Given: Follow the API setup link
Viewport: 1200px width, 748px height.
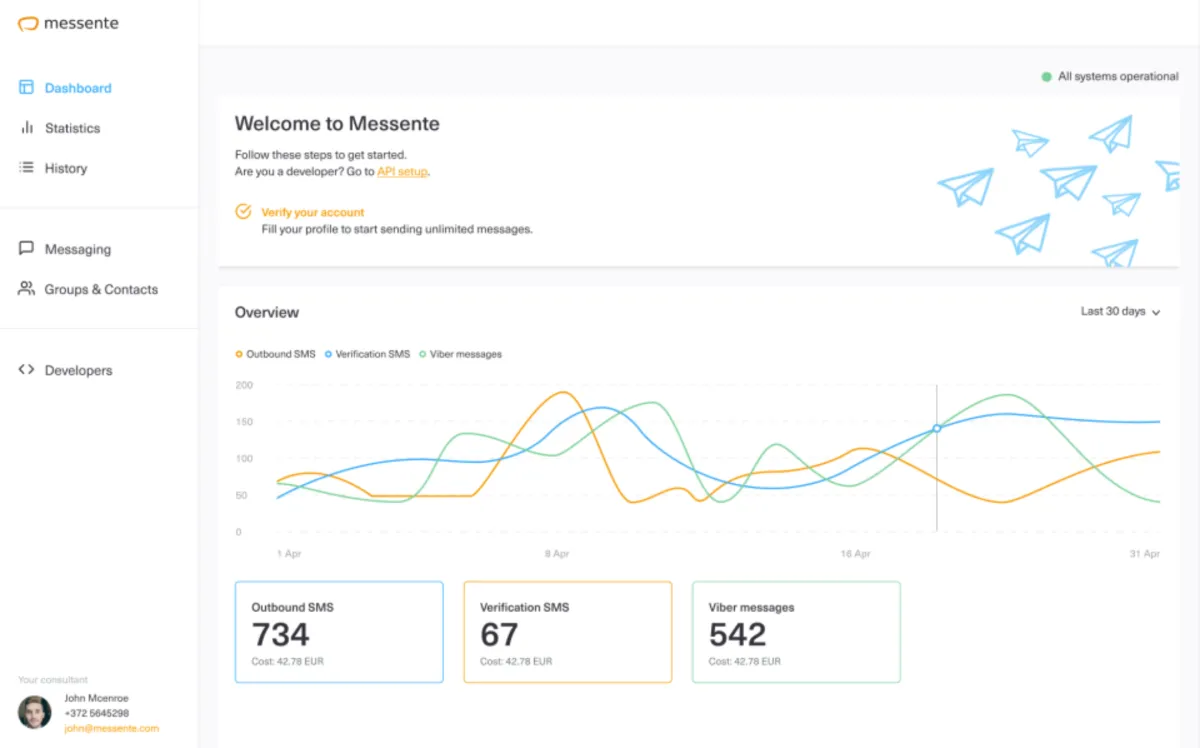Looking at the screenshot, I should click(402, 171).
